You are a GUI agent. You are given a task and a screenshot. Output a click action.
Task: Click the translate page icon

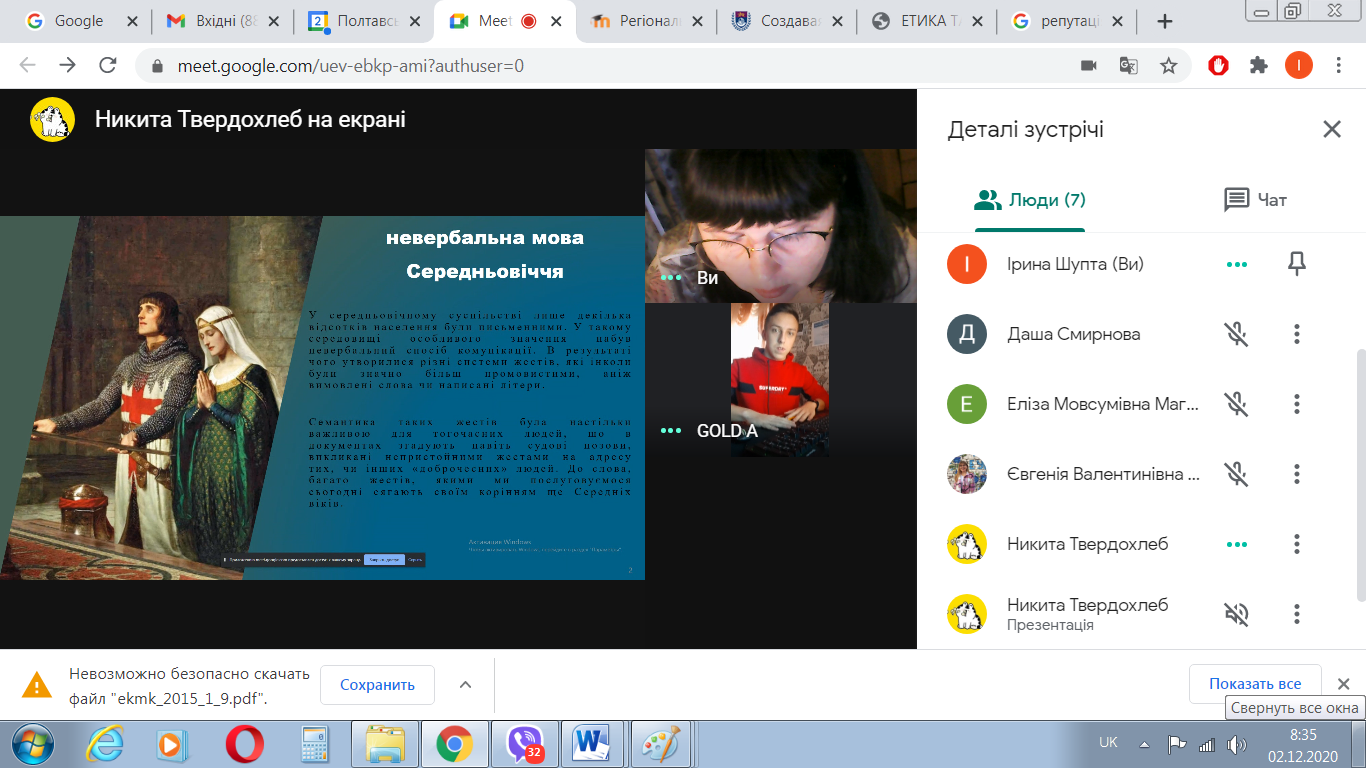tap(1129, 65)
